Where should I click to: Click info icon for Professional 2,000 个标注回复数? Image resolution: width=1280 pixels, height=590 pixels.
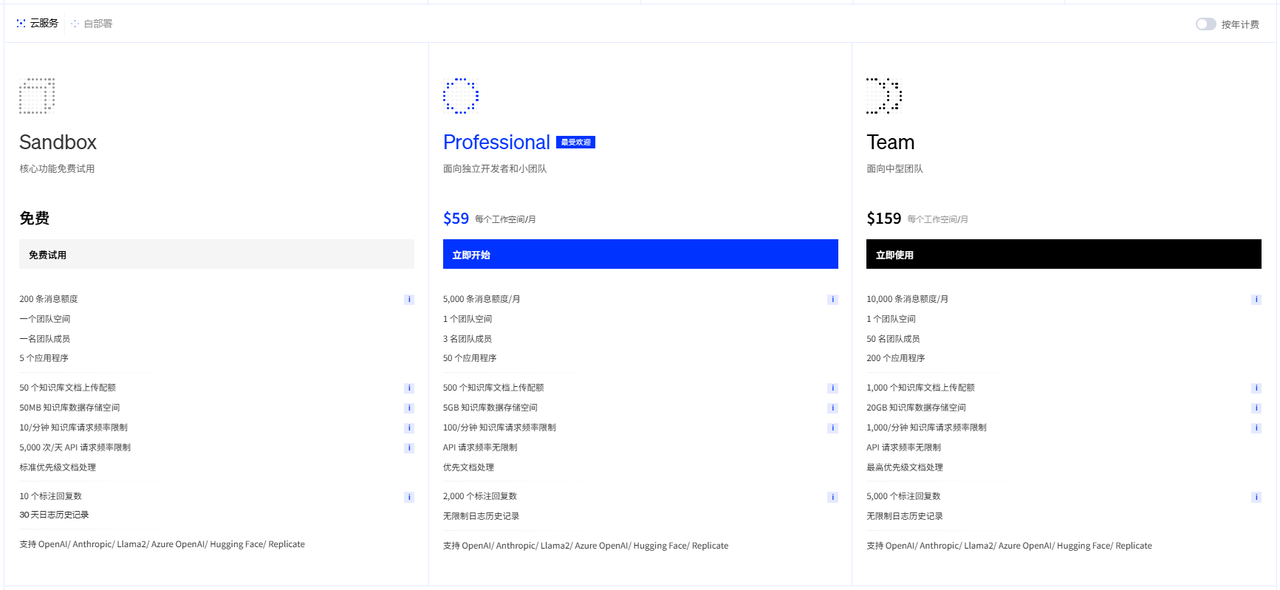833,497
